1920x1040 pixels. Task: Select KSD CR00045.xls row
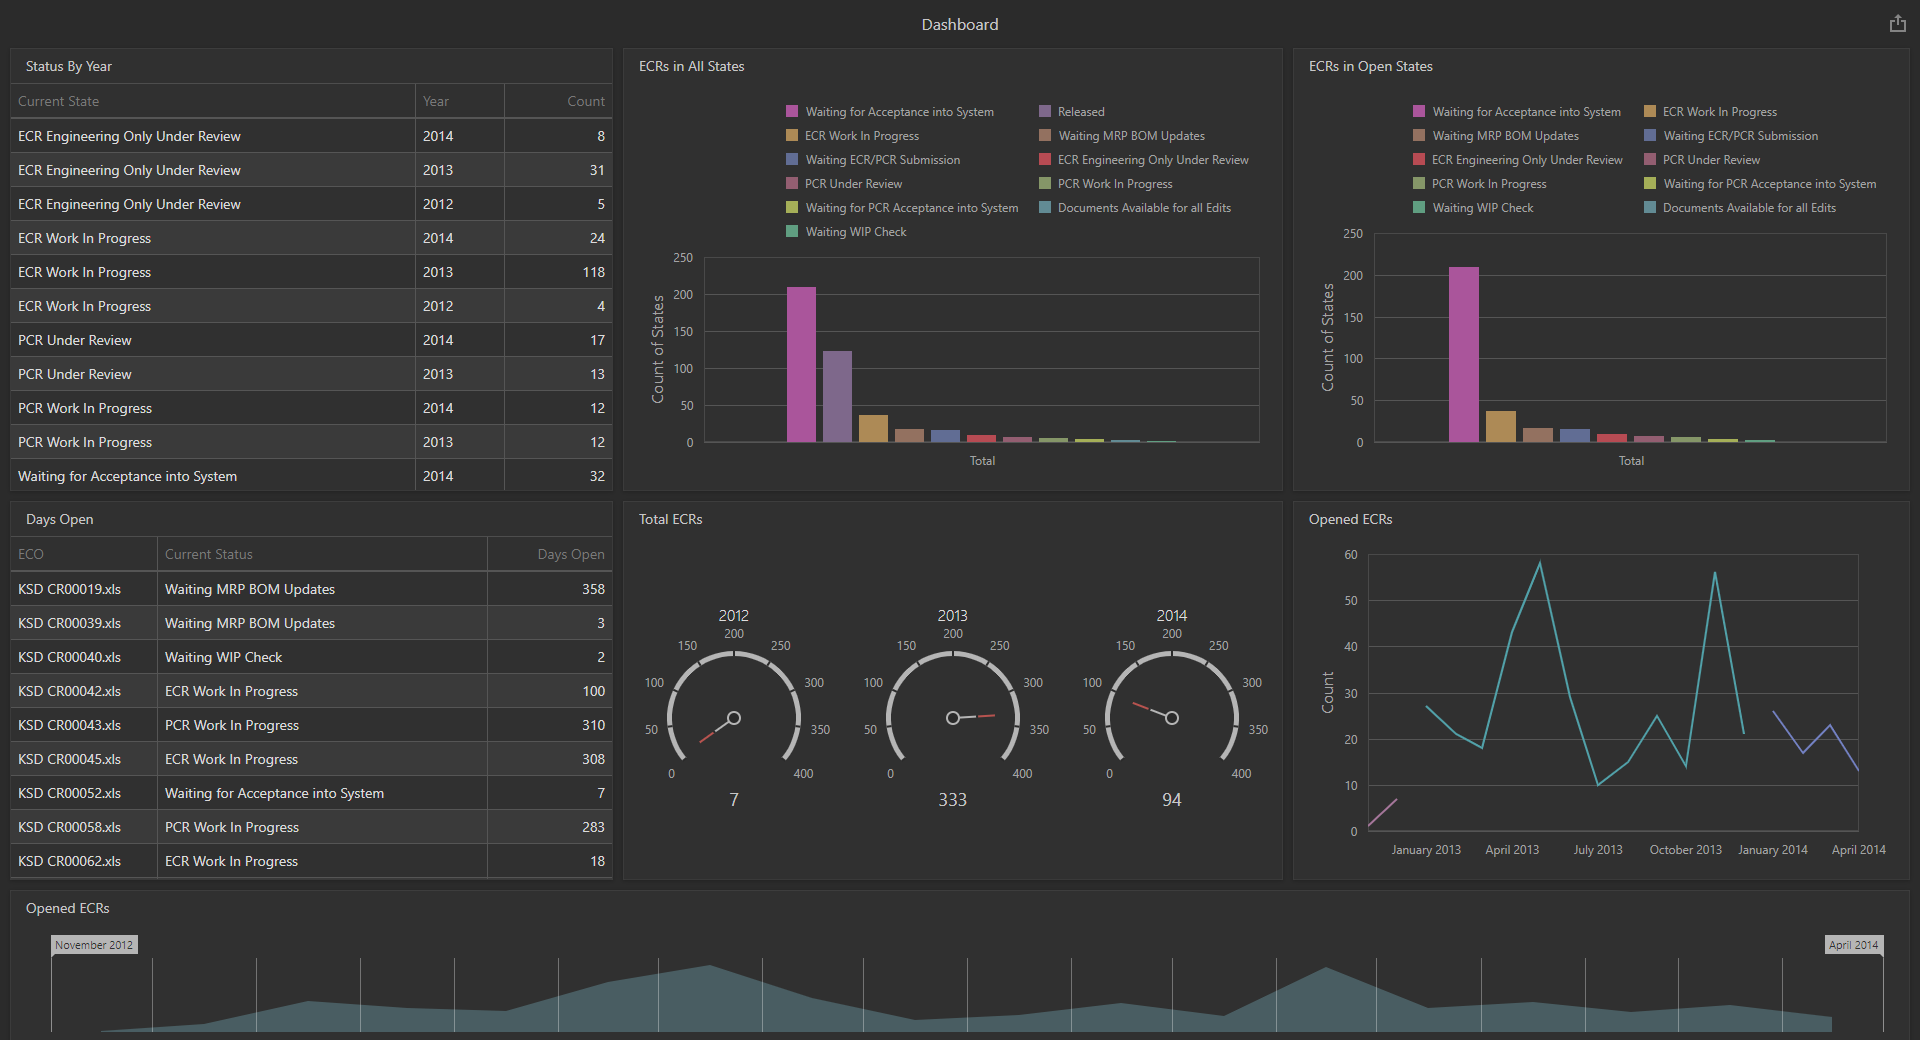[311, 759]
